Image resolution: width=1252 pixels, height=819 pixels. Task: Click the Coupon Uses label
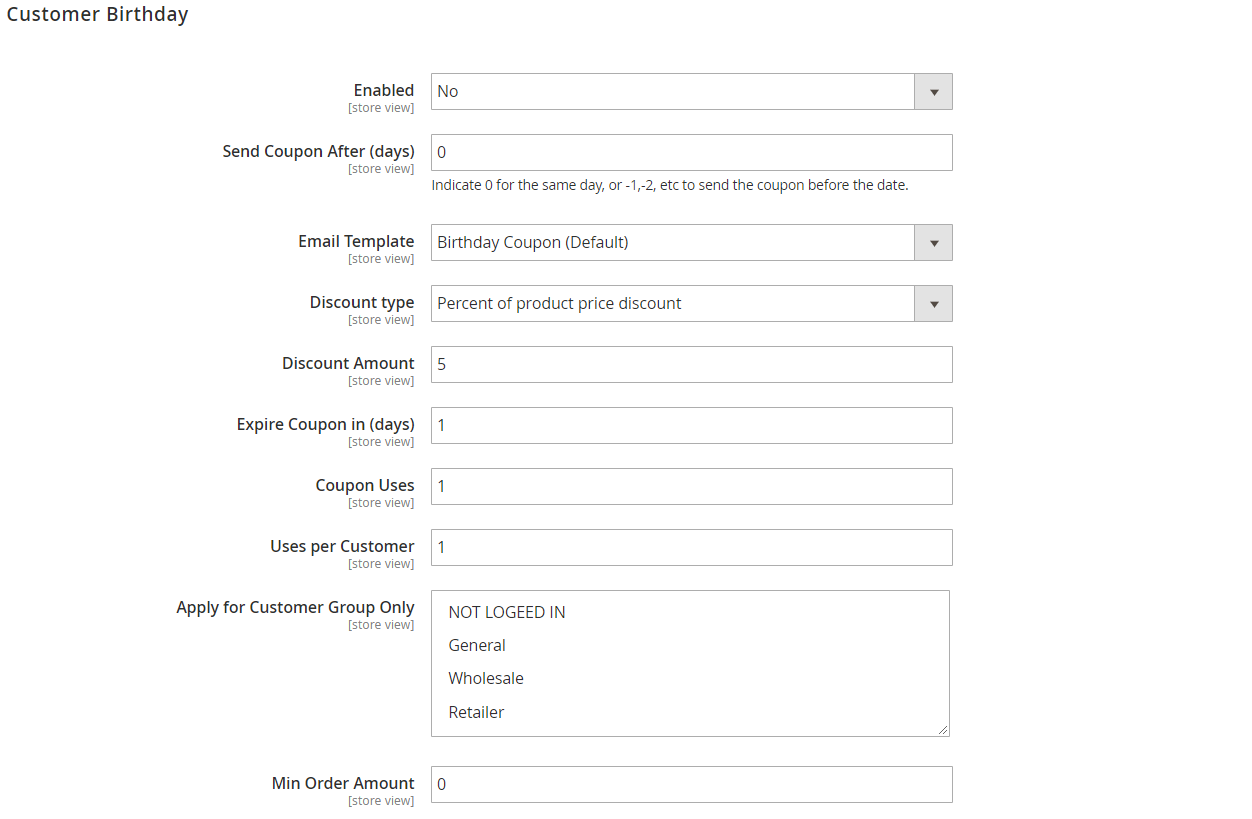pyautogui.click(x=365, y=485)
